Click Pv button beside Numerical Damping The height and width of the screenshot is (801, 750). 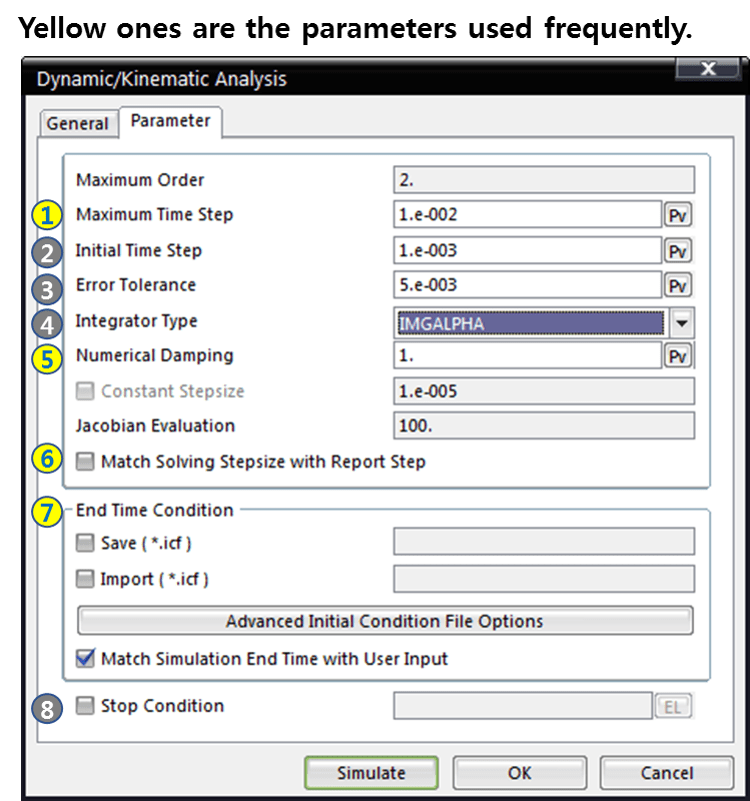pos(678,356)
